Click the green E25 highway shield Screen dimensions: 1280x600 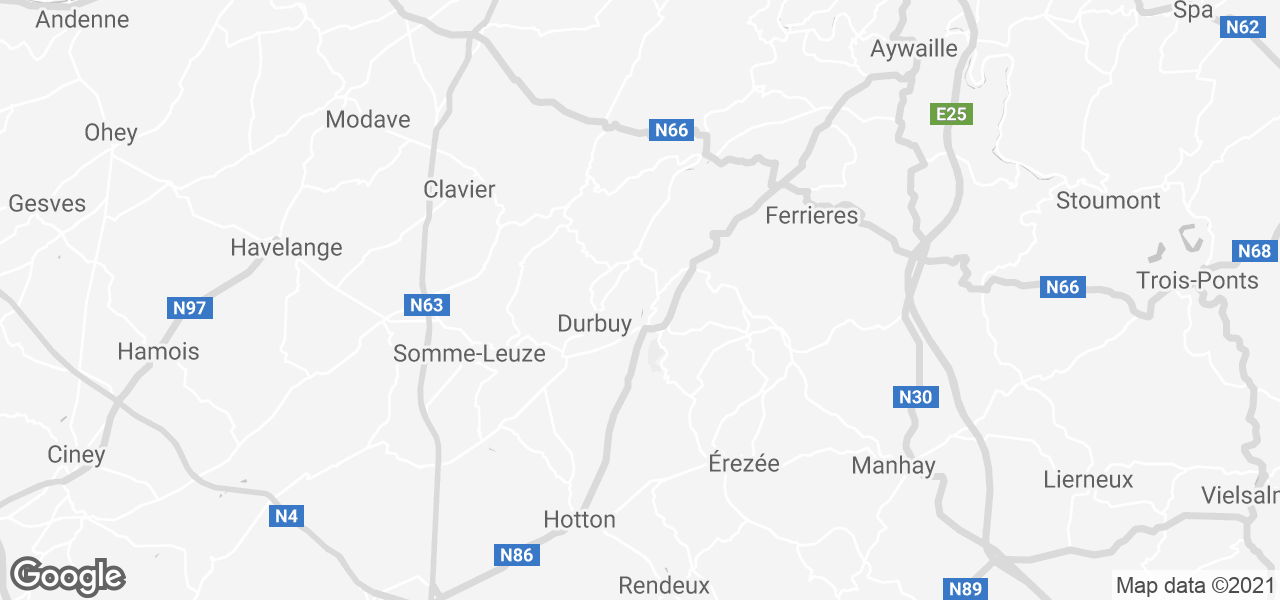pos(950,114)
